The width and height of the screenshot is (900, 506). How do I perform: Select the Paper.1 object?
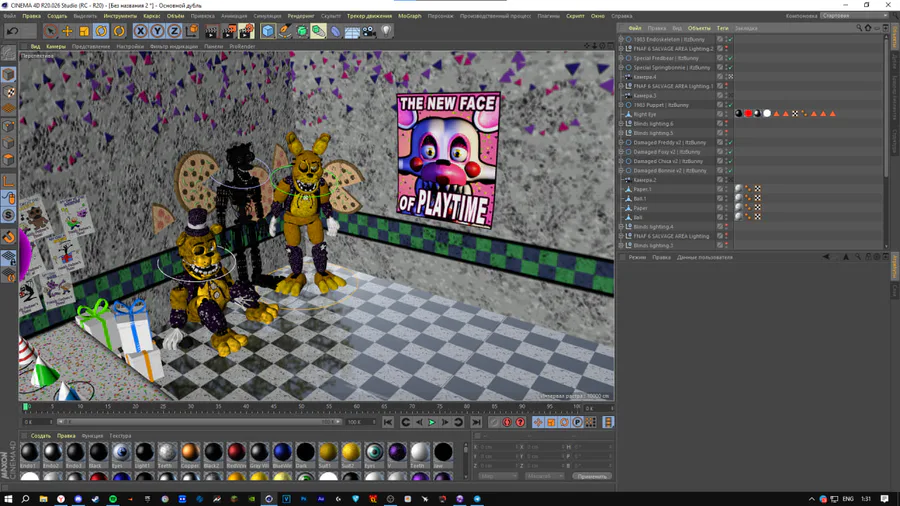[642, 189]
